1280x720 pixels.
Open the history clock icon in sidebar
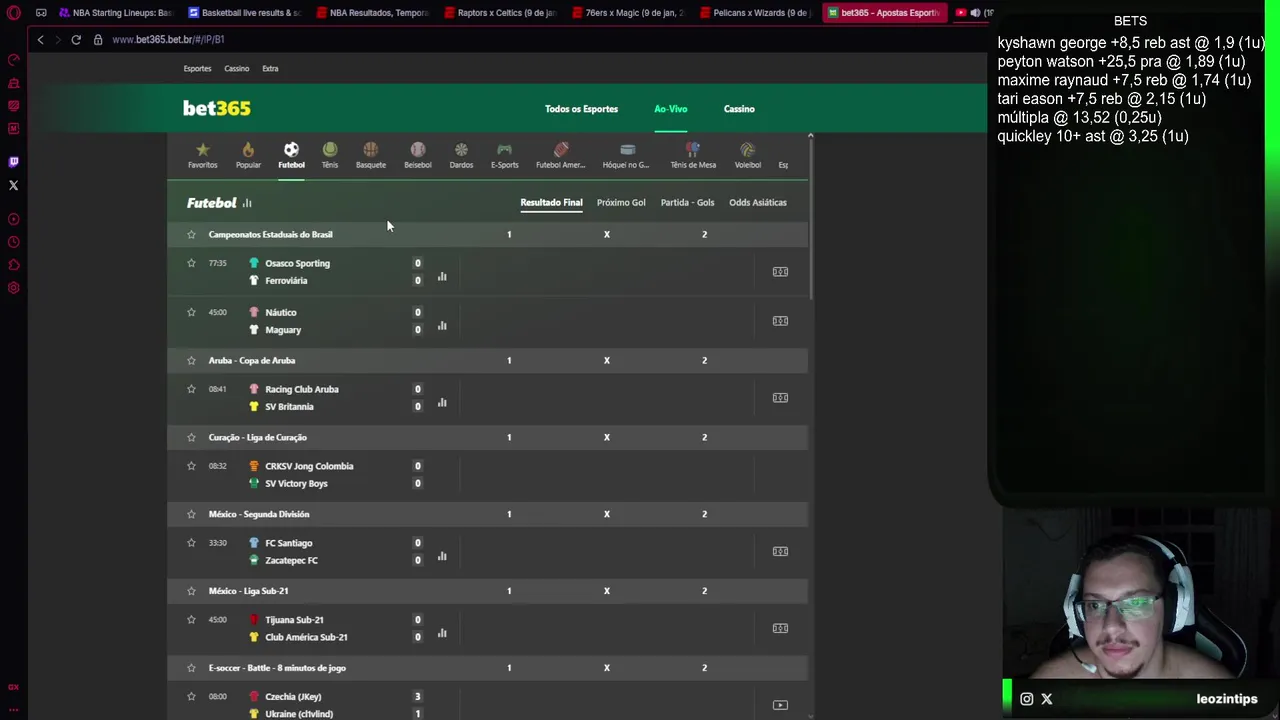(13, 242)
